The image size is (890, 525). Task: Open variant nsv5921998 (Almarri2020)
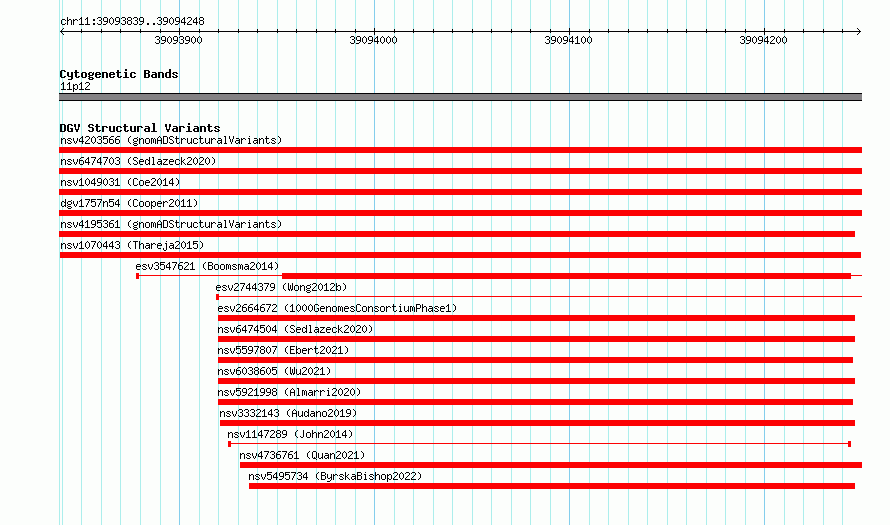(x=289, y=392)
